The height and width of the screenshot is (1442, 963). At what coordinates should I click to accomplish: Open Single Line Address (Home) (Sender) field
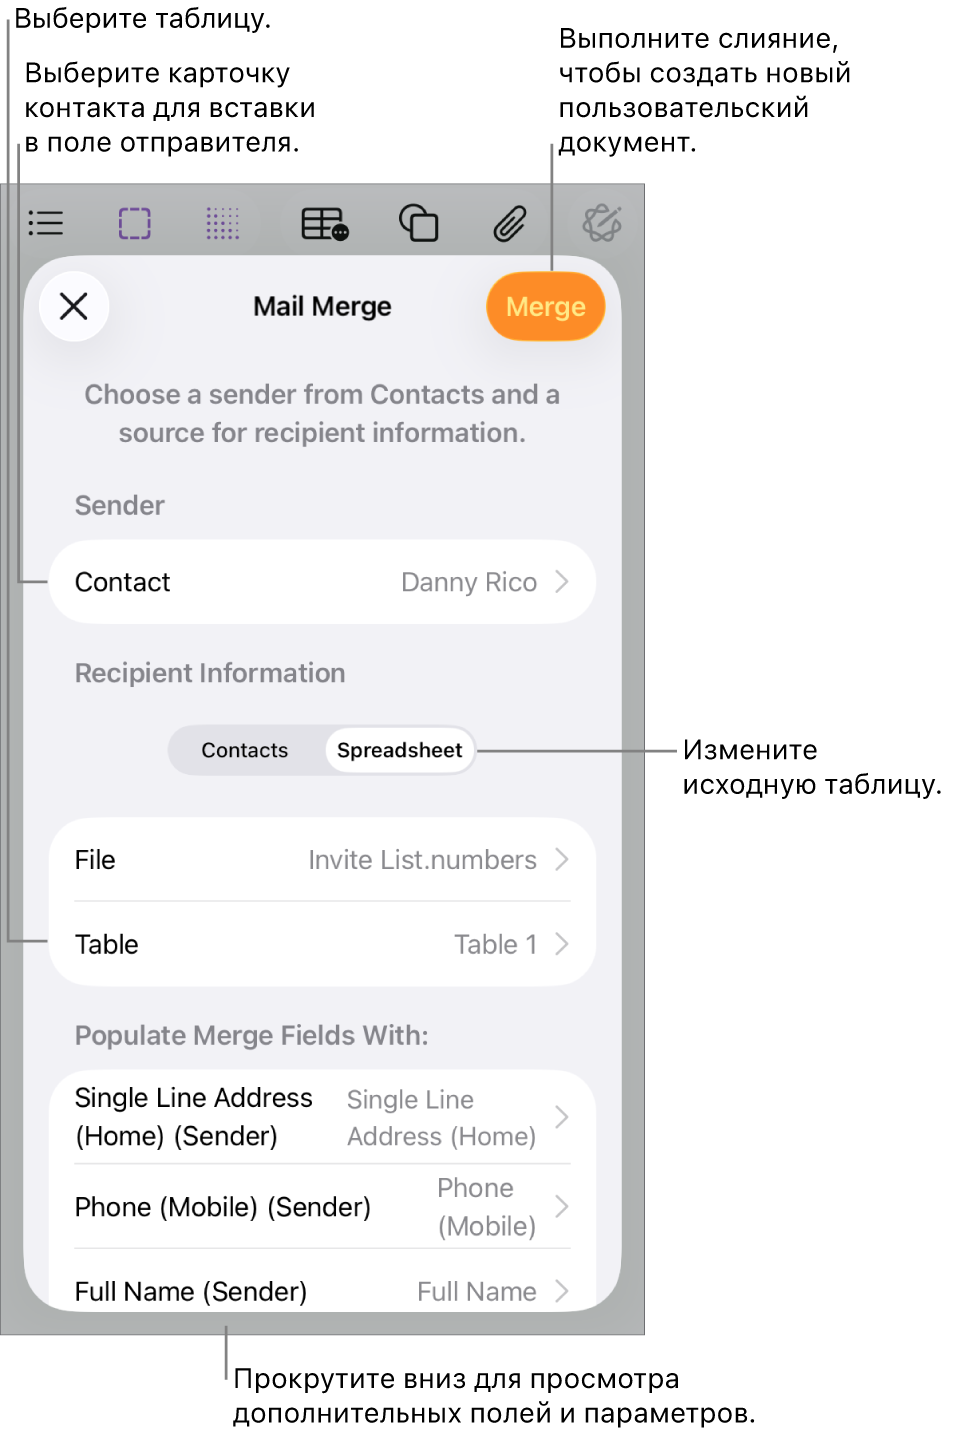point(322,1117)
